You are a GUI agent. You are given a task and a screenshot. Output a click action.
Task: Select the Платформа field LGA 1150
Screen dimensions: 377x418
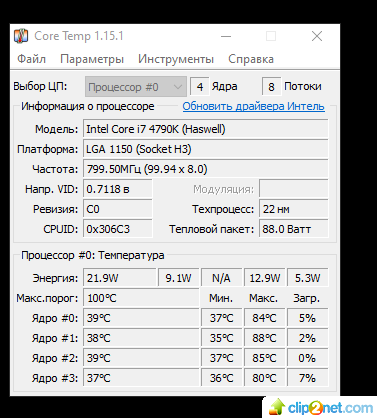click(x=206, y=149)
